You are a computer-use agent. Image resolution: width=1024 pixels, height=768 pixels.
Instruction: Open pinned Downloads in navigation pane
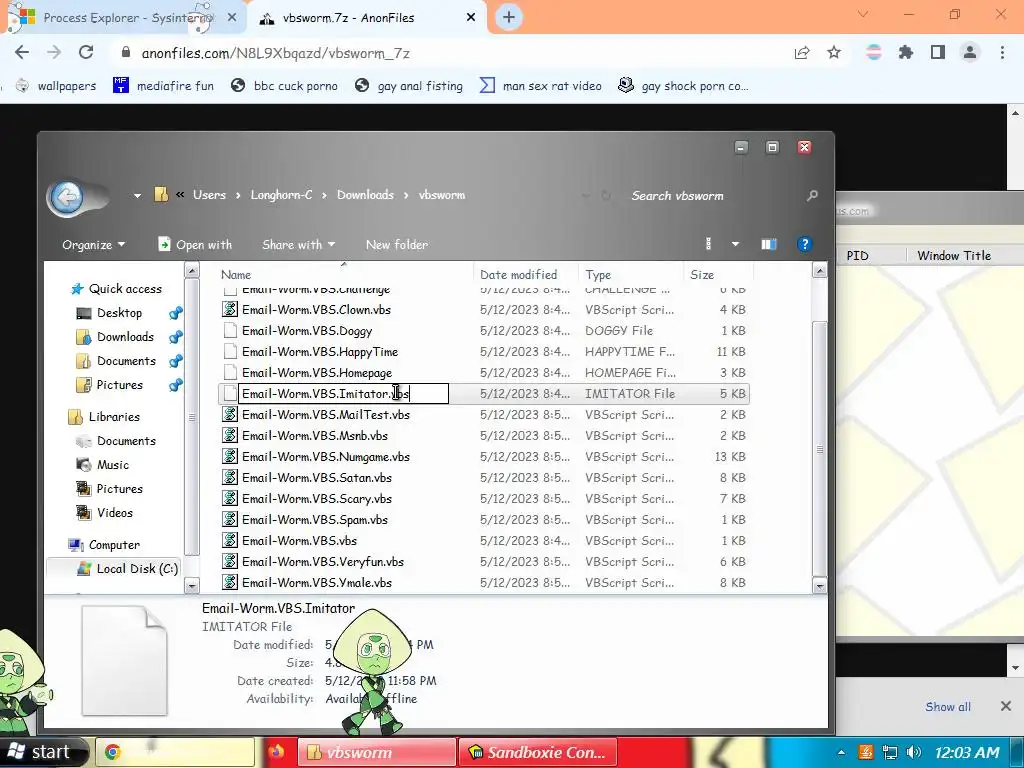tap(115, 337)
